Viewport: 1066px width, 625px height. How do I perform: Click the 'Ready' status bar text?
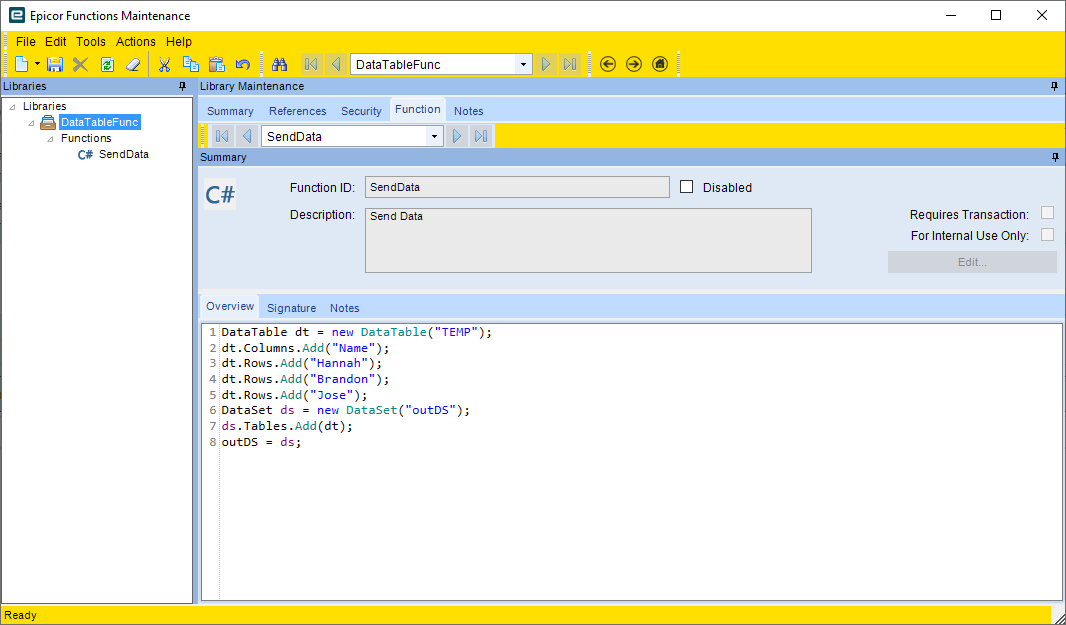(x=20, y=615)
